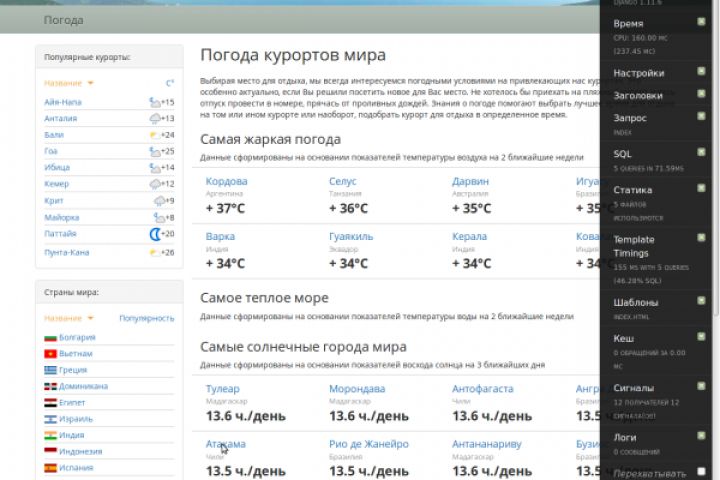Click the Dominican flag icon
This screenshot has height=480, width=720.
coord(51,386)
